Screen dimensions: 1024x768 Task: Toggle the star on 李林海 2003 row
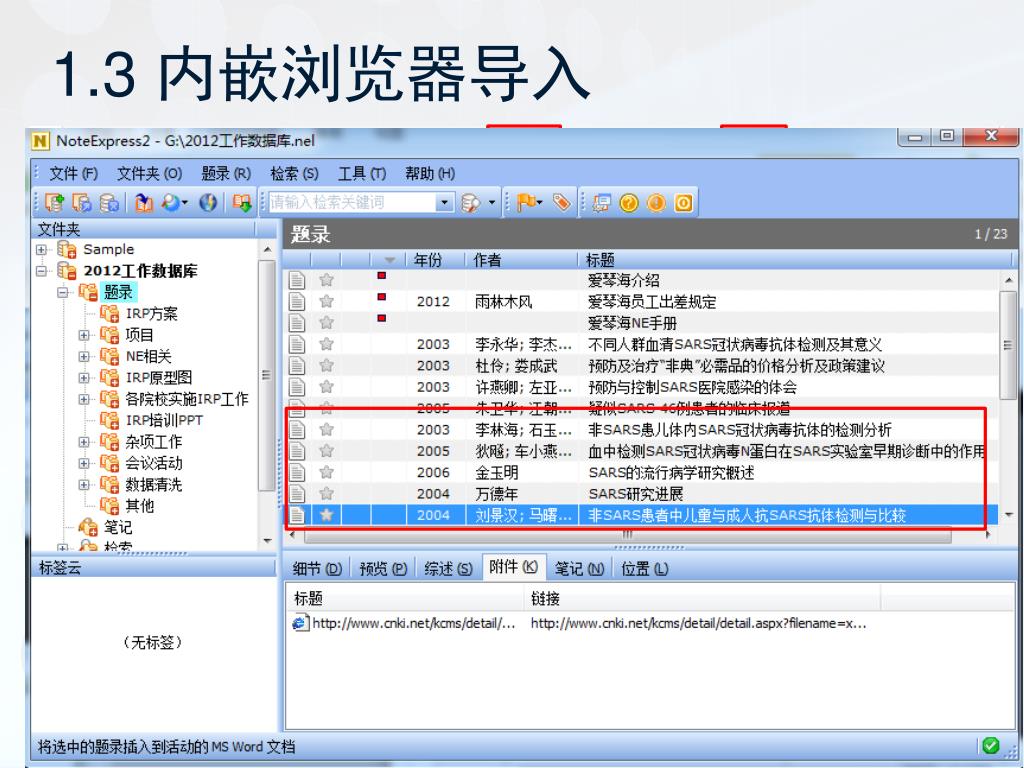(327, 429)
